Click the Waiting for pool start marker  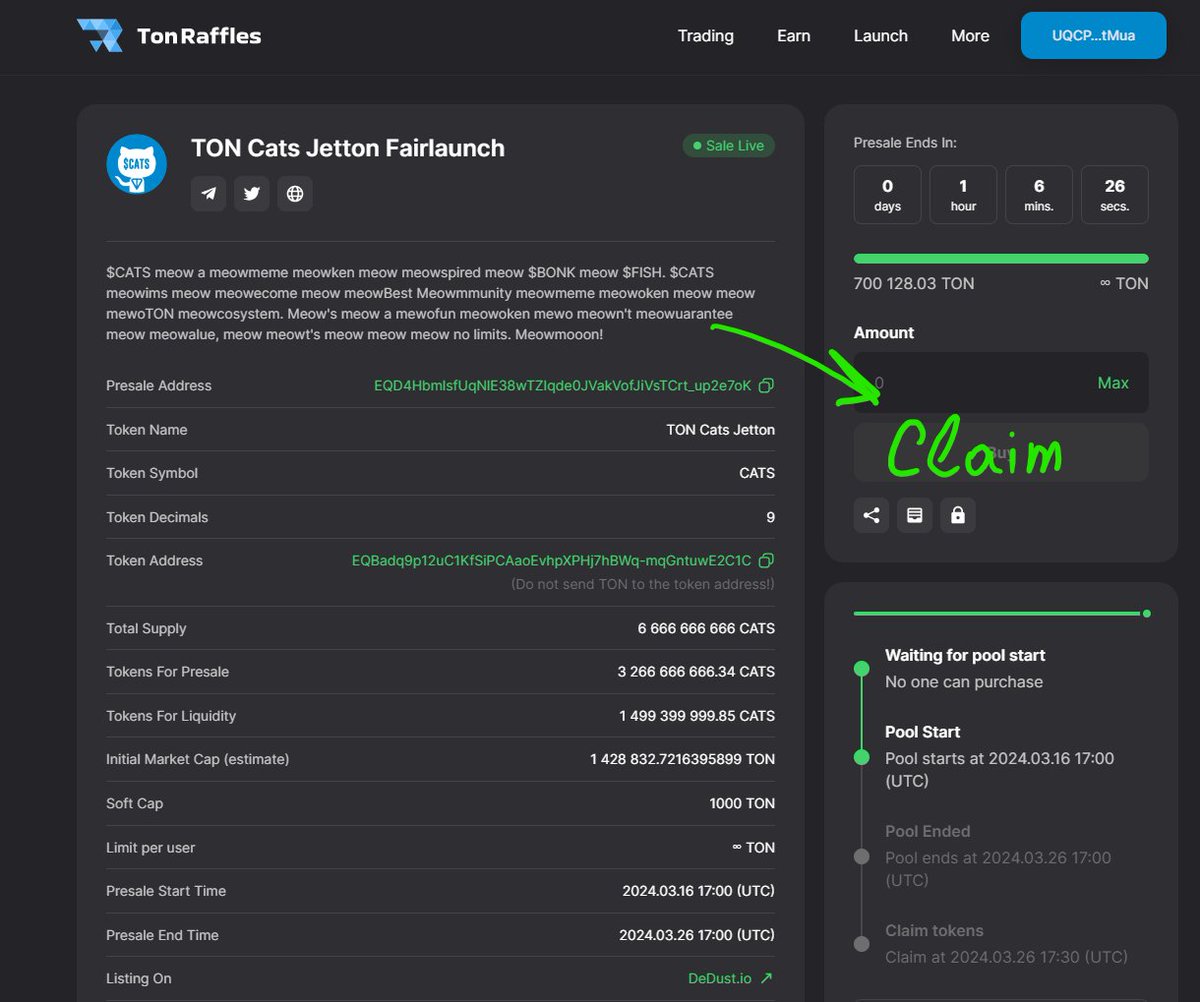(x=861, y=668)
